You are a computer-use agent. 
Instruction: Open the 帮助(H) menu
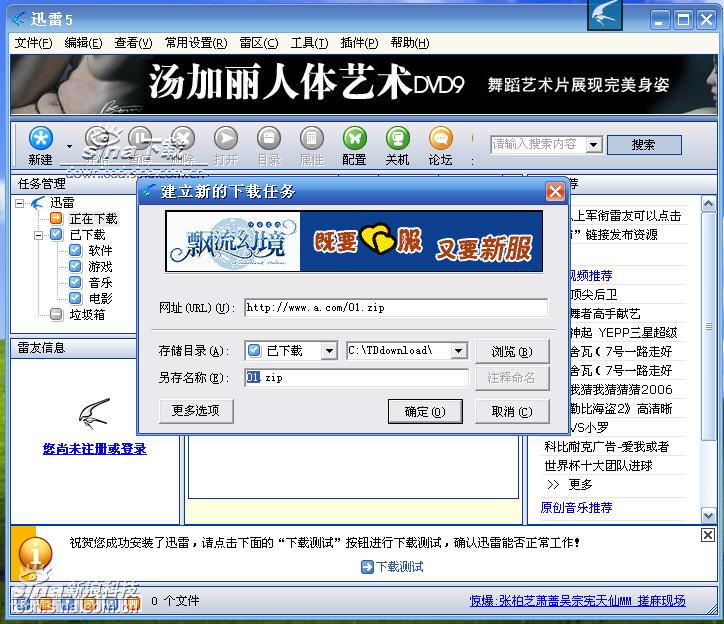(410, 43)
